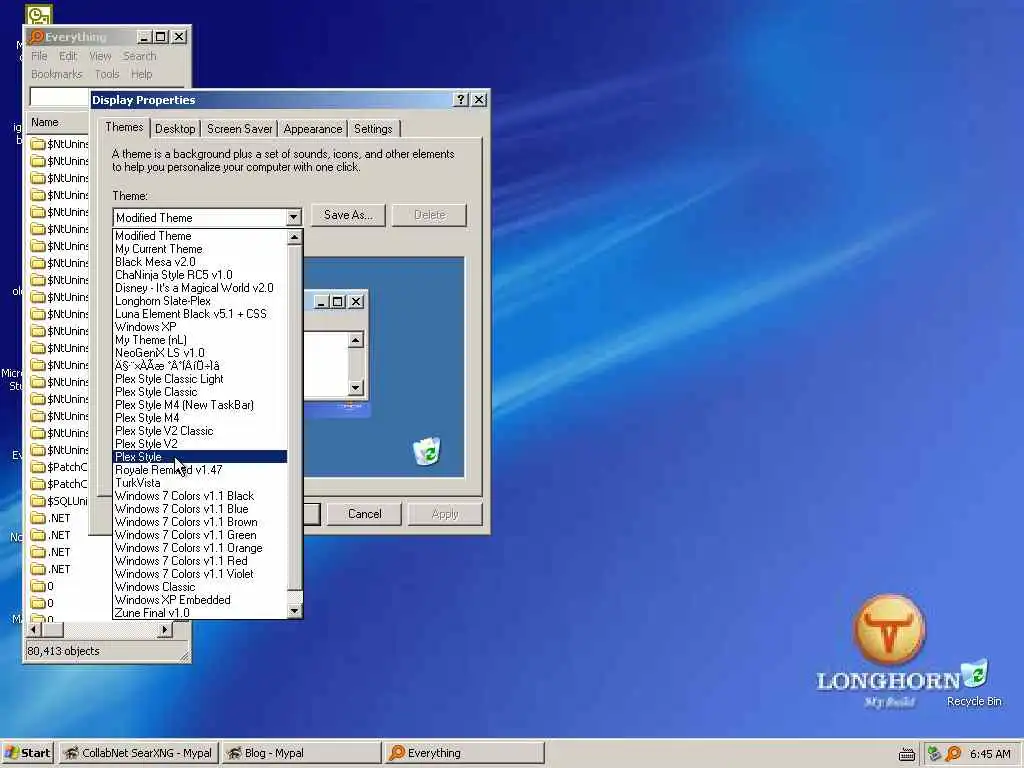
Task: Open Help menu in Everything window
Action: 141,74
